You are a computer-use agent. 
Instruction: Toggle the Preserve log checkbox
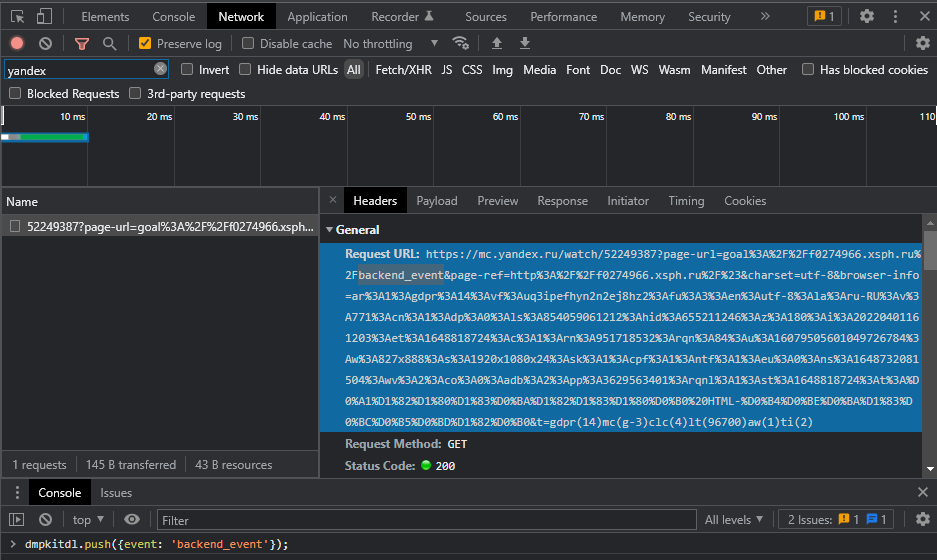145,43
